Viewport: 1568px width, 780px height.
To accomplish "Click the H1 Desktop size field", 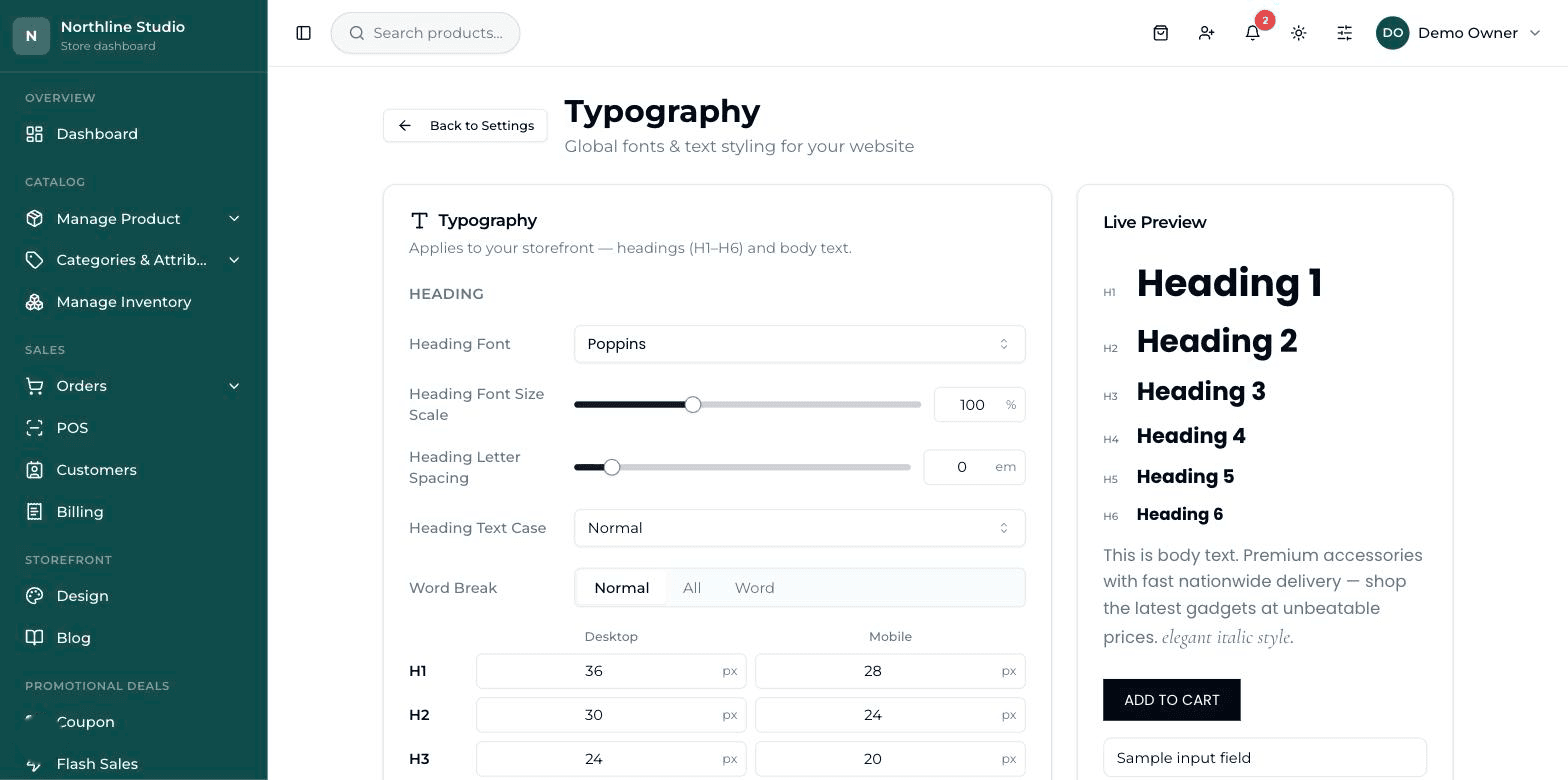I will pyautogui.click(x=611, y=671).
